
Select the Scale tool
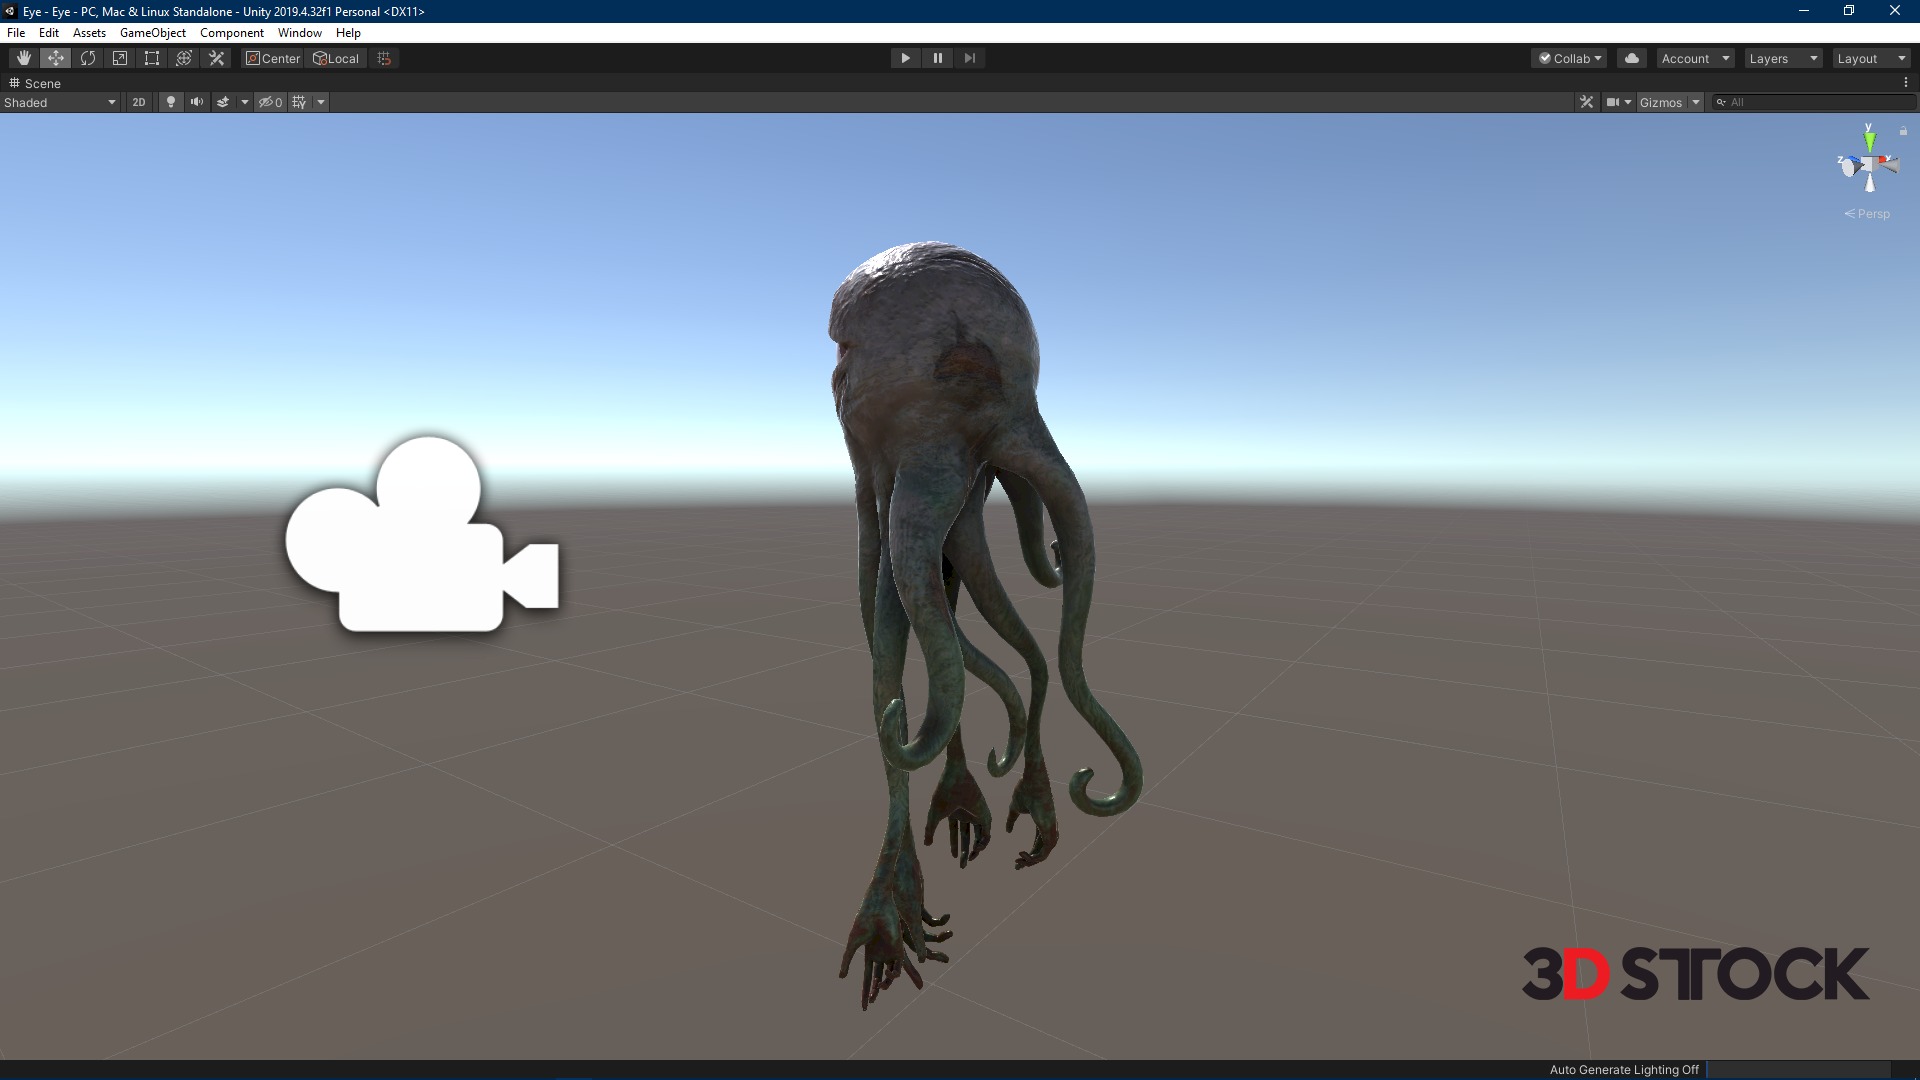point(120,58)
